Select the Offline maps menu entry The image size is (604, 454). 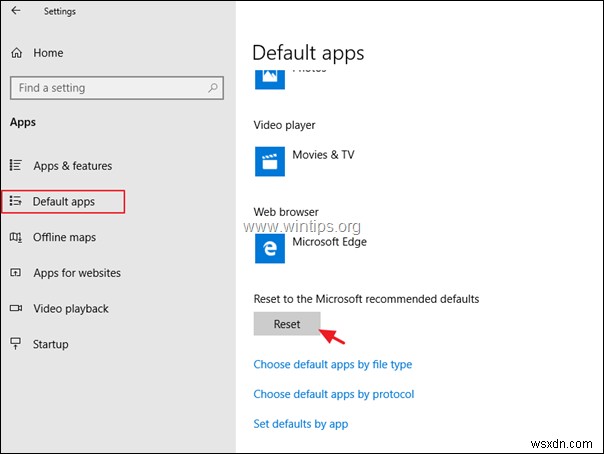click(x=64, y=237)
